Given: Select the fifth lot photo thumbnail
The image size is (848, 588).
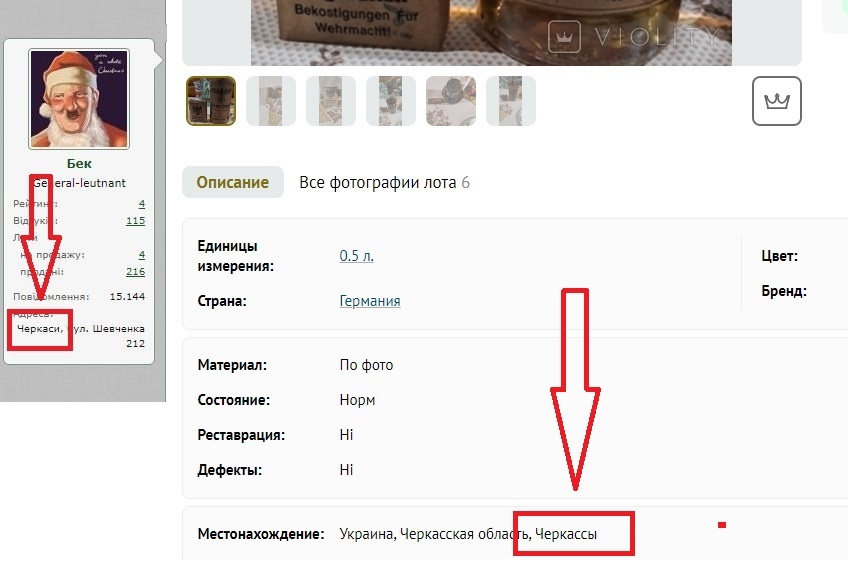Looking at the screenshot, I should (x=451, y=101).
